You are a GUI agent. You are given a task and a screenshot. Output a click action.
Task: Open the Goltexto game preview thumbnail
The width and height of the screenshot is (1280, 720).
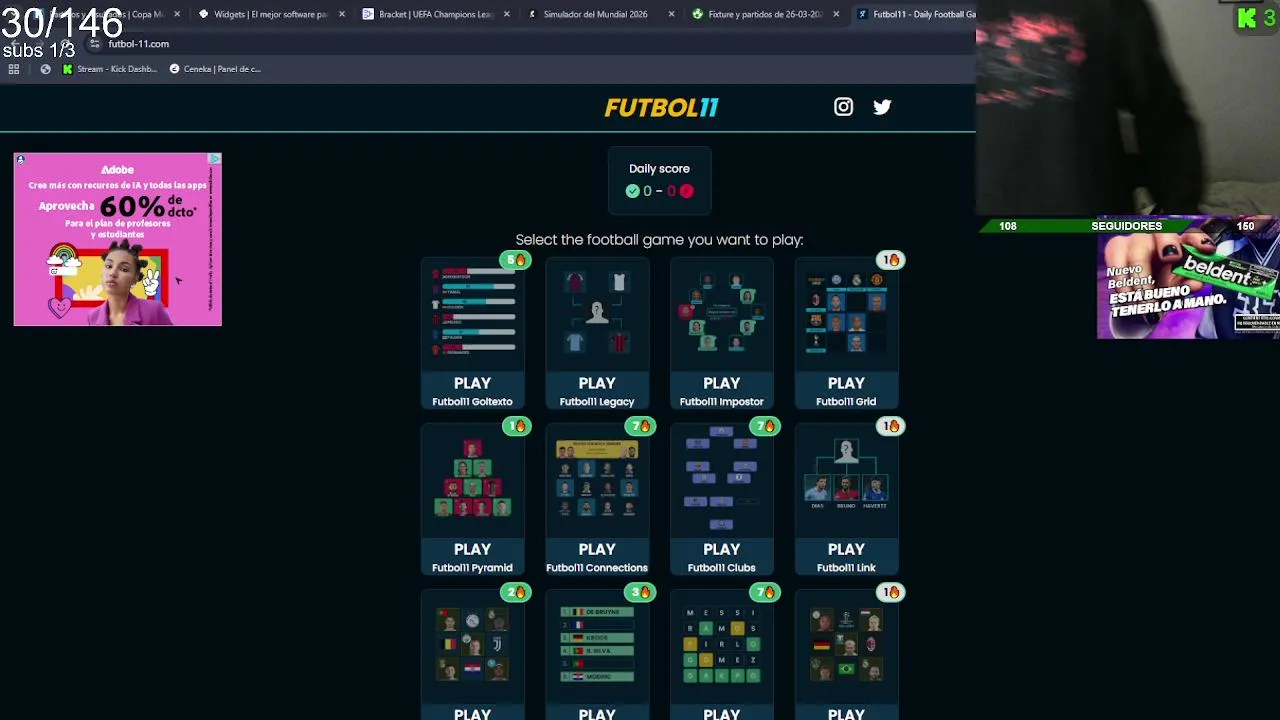(x=472, y=312)
